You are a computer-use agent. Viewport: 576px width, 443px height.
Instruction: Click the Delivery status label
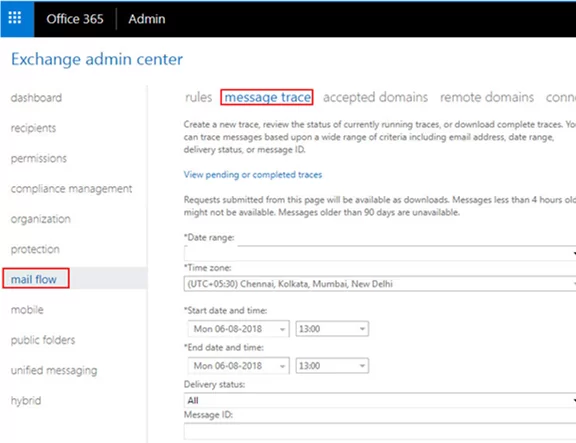coord(215,385)
